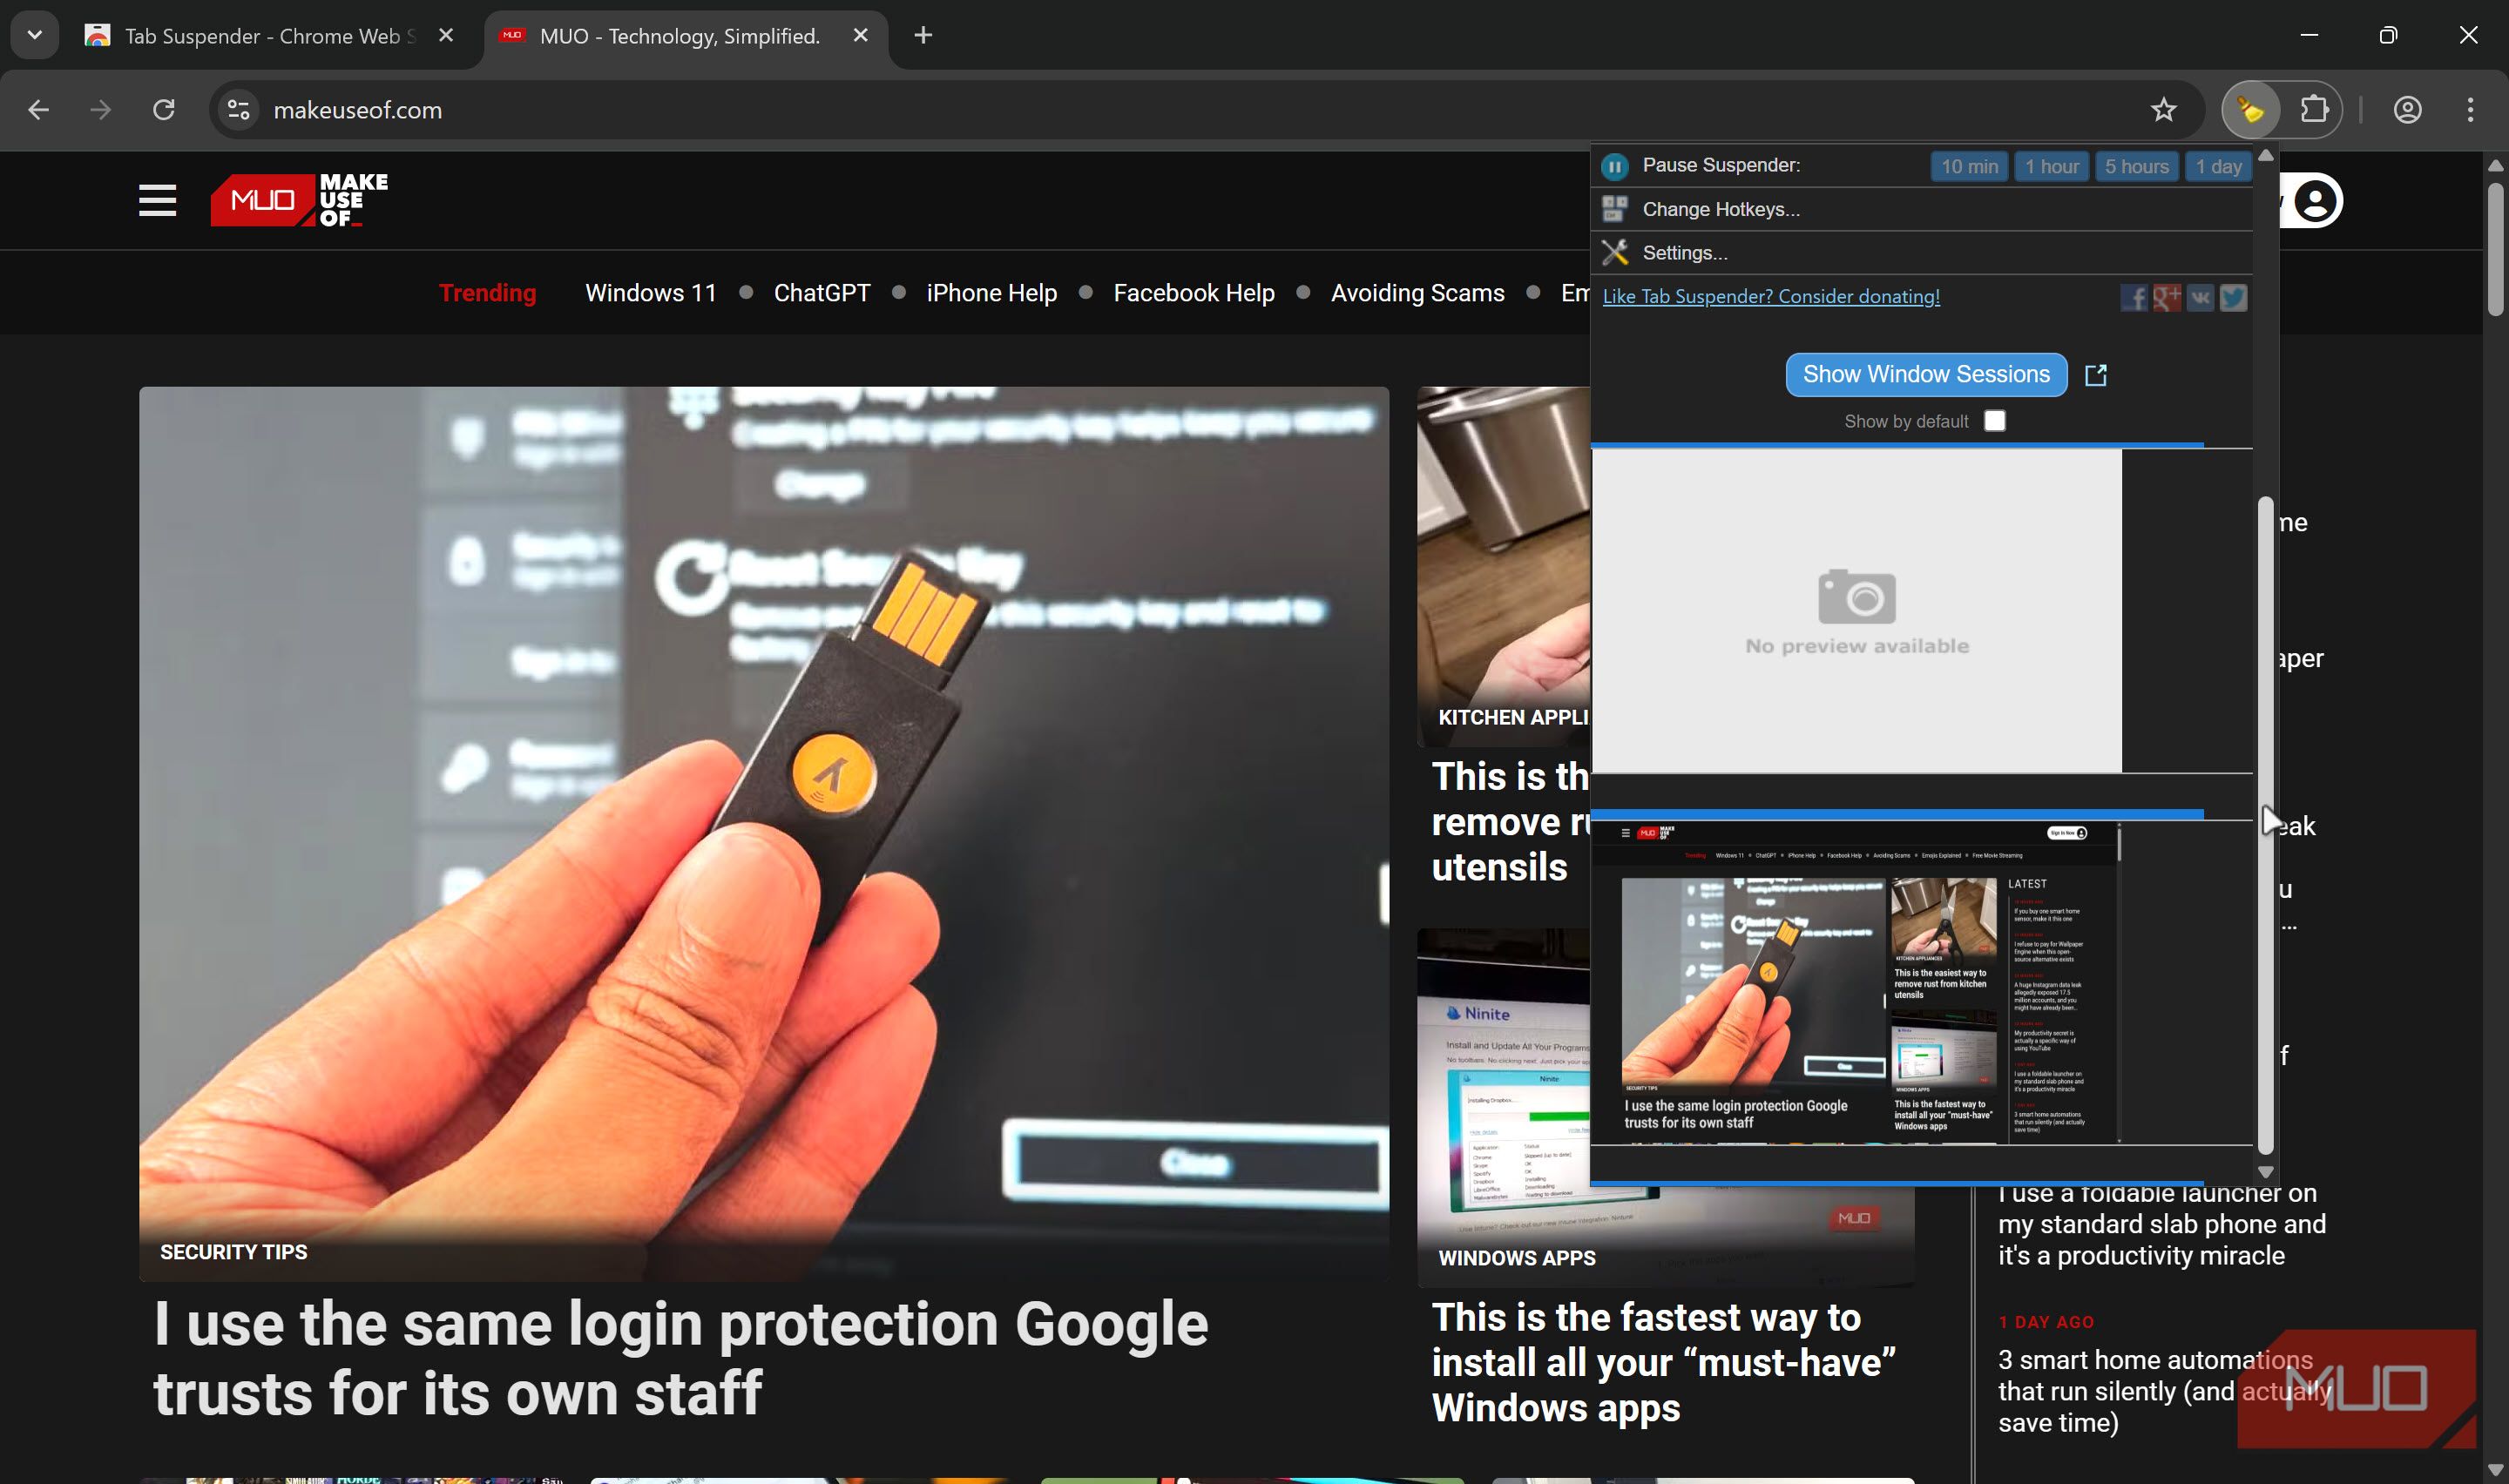Click Show Window Sessions button

point(1926,374)
